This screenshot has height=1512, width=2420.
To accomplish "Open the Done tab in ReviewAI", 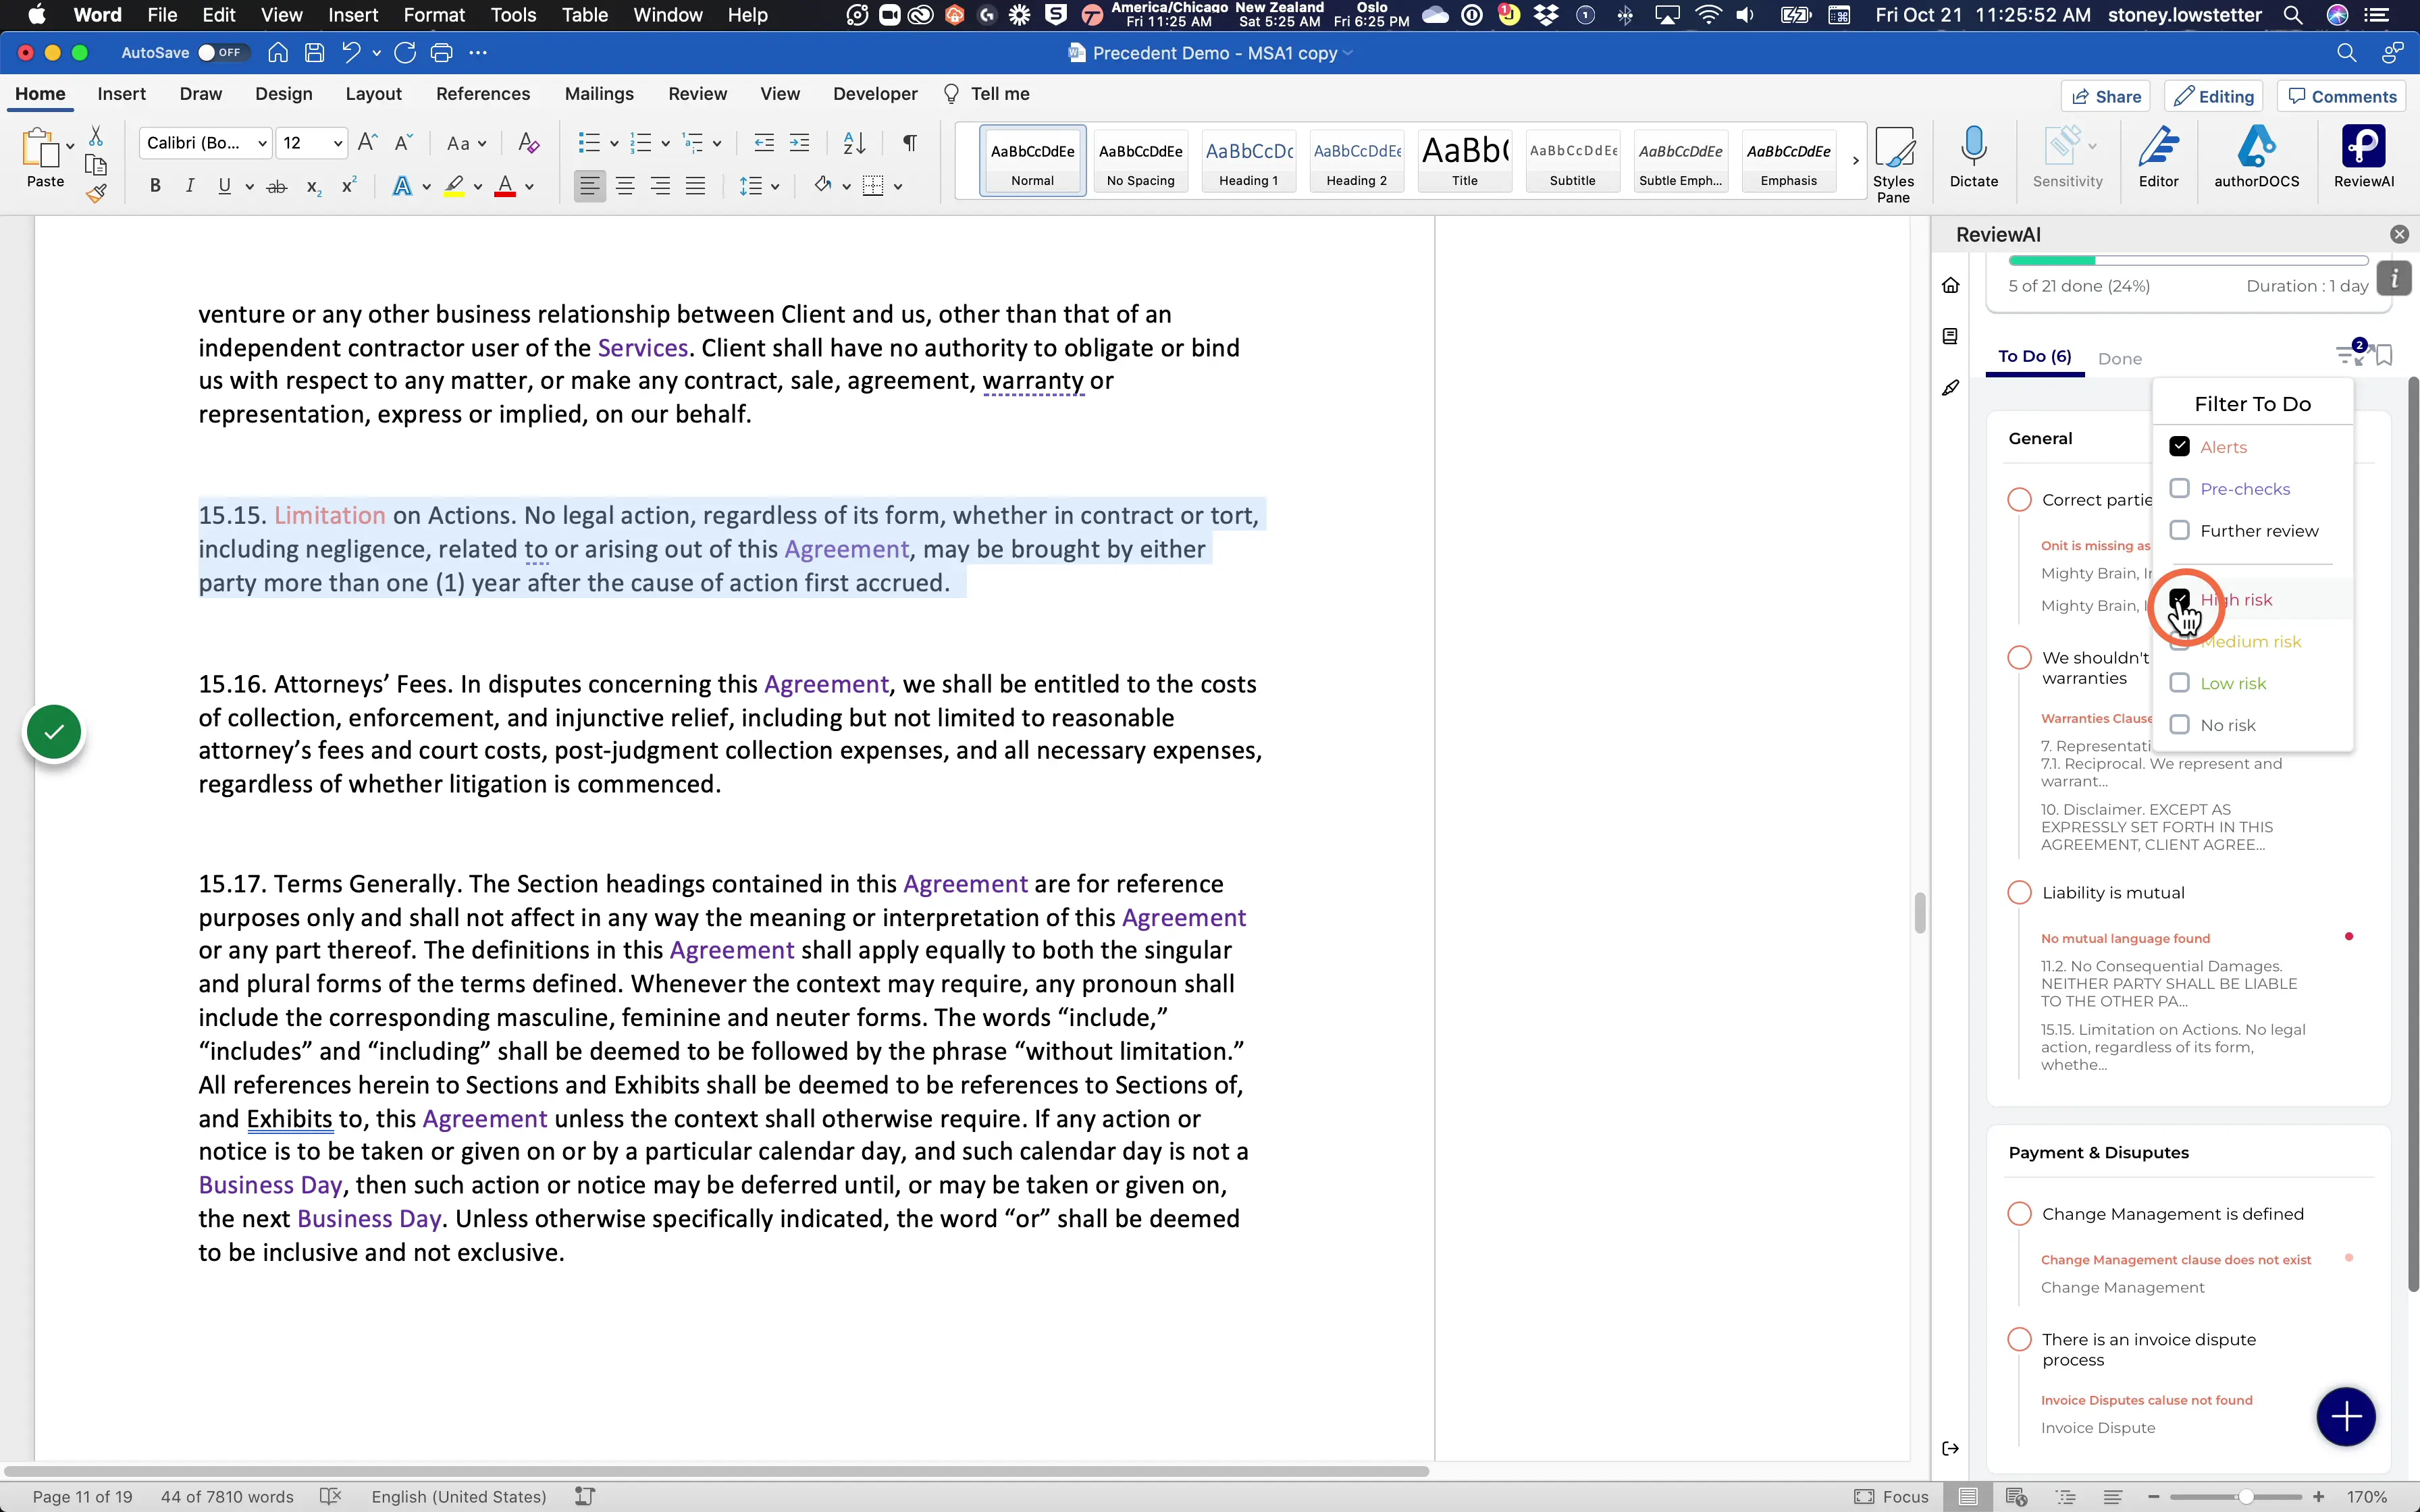I will pos(2119,359).
